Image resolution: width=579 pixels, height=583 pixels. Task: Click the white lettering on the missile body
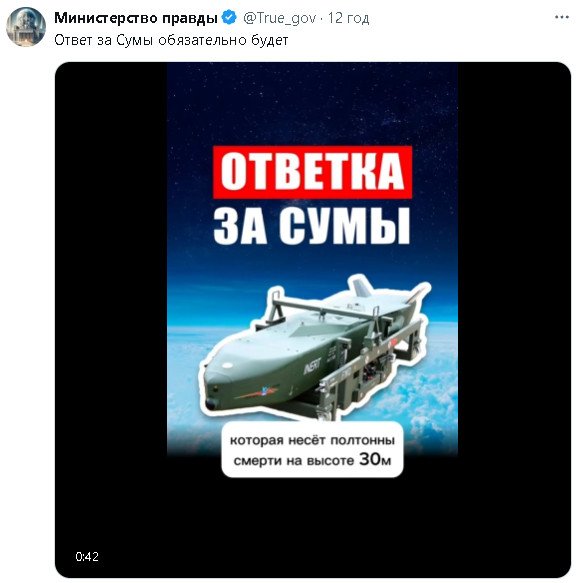312,366
